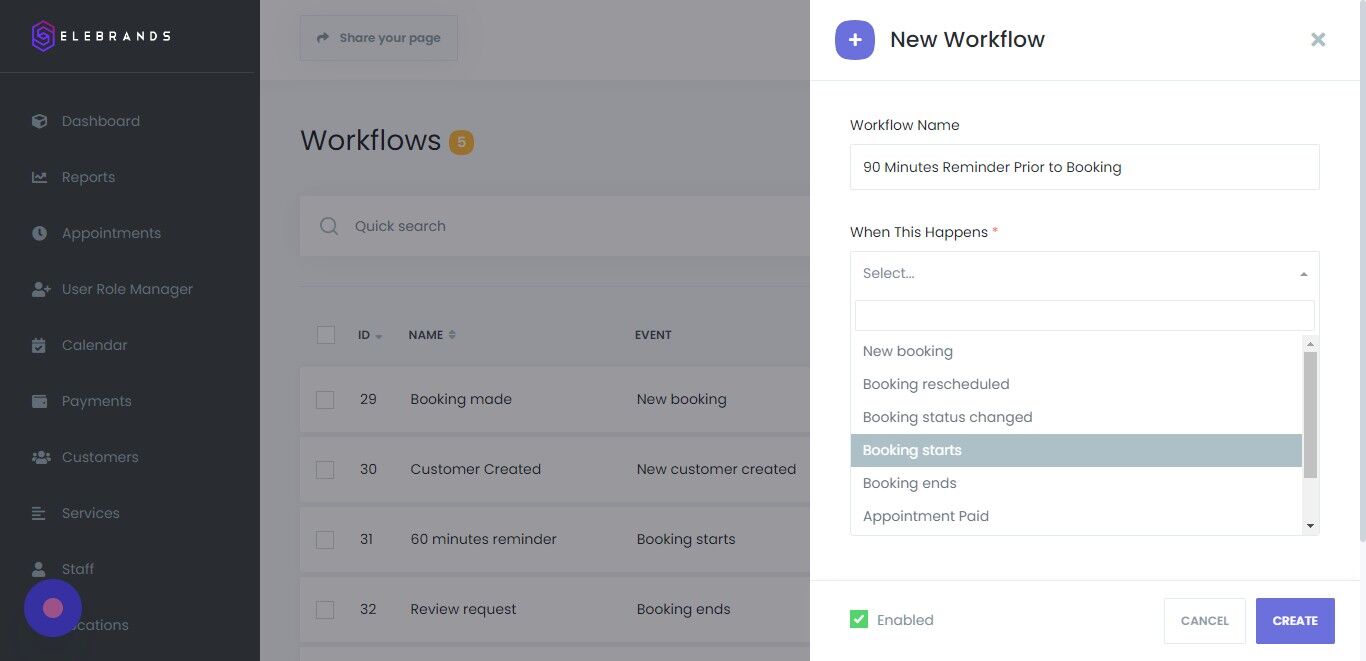1366x661 pixels.
Task: Click the Elebrands logo icon
Action: click(43, 36)
